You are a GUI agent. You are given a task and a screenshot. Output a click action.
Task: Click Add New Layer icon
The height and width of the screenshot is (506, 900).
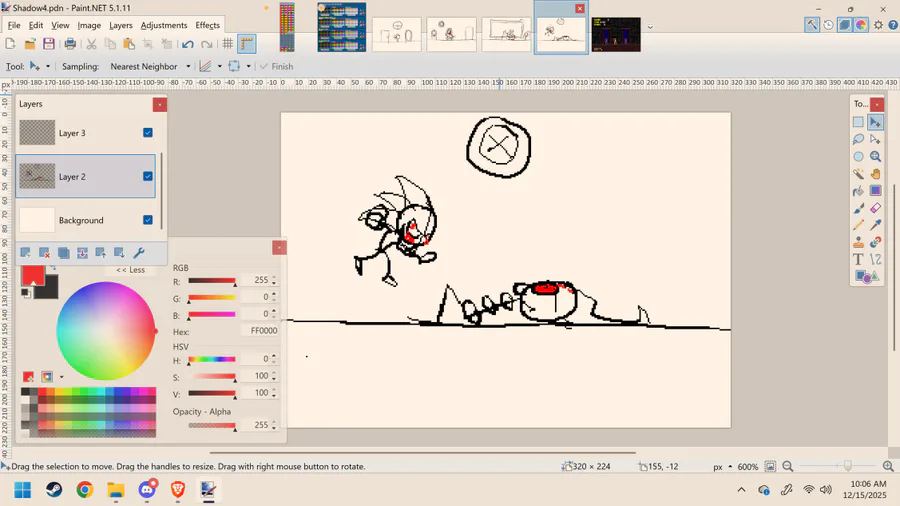(25, 253)
